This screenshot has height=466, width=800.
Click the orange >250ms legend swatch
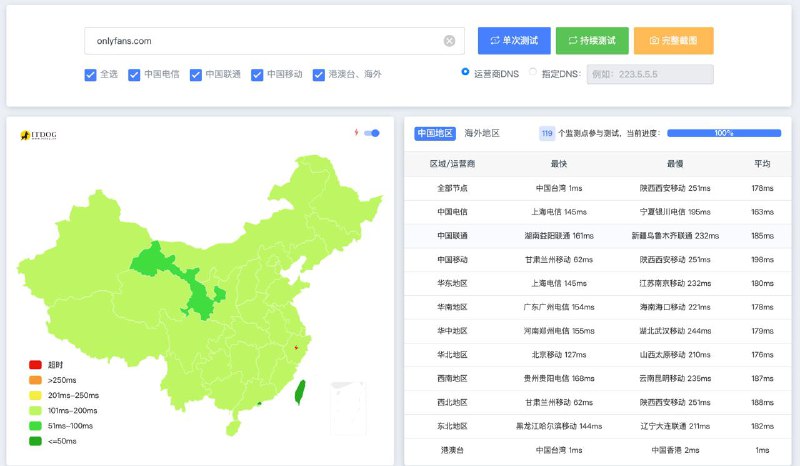tap(36, 380)
